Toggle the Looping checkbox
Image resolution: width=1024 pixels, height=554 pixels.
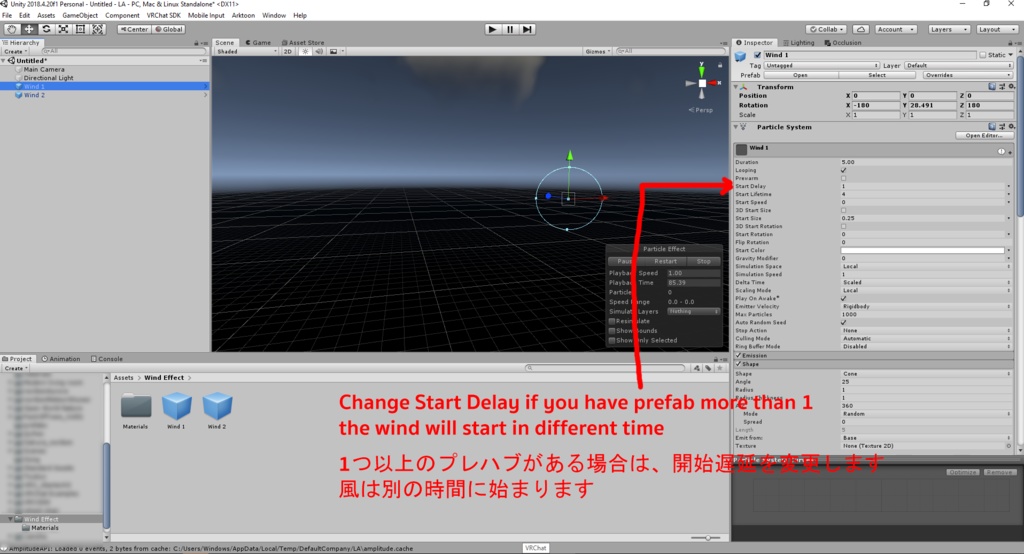tap(844, 170)
